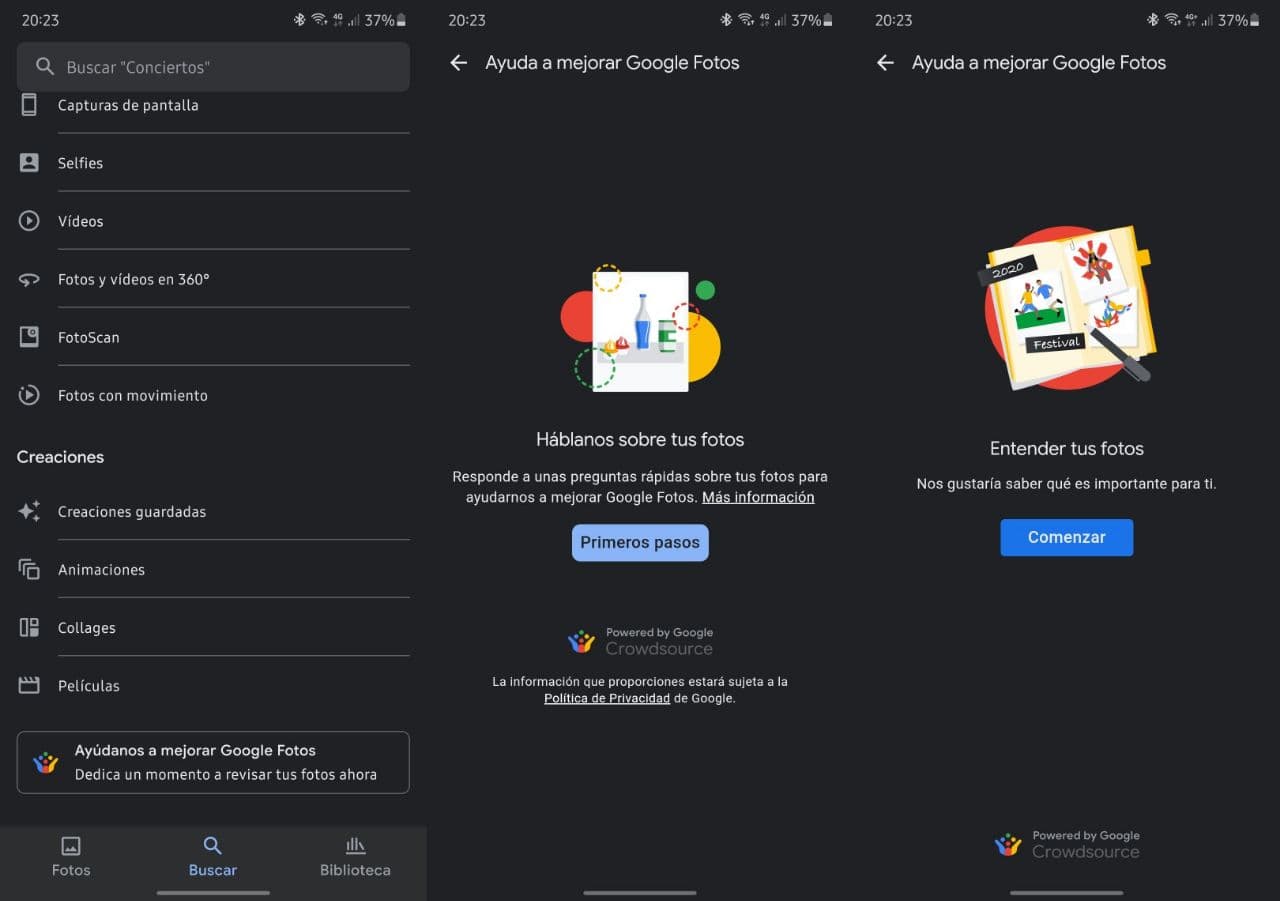Tap the FotoScan icon
1280x901 pixels.
pyautogui.click(x=29, y=337)
